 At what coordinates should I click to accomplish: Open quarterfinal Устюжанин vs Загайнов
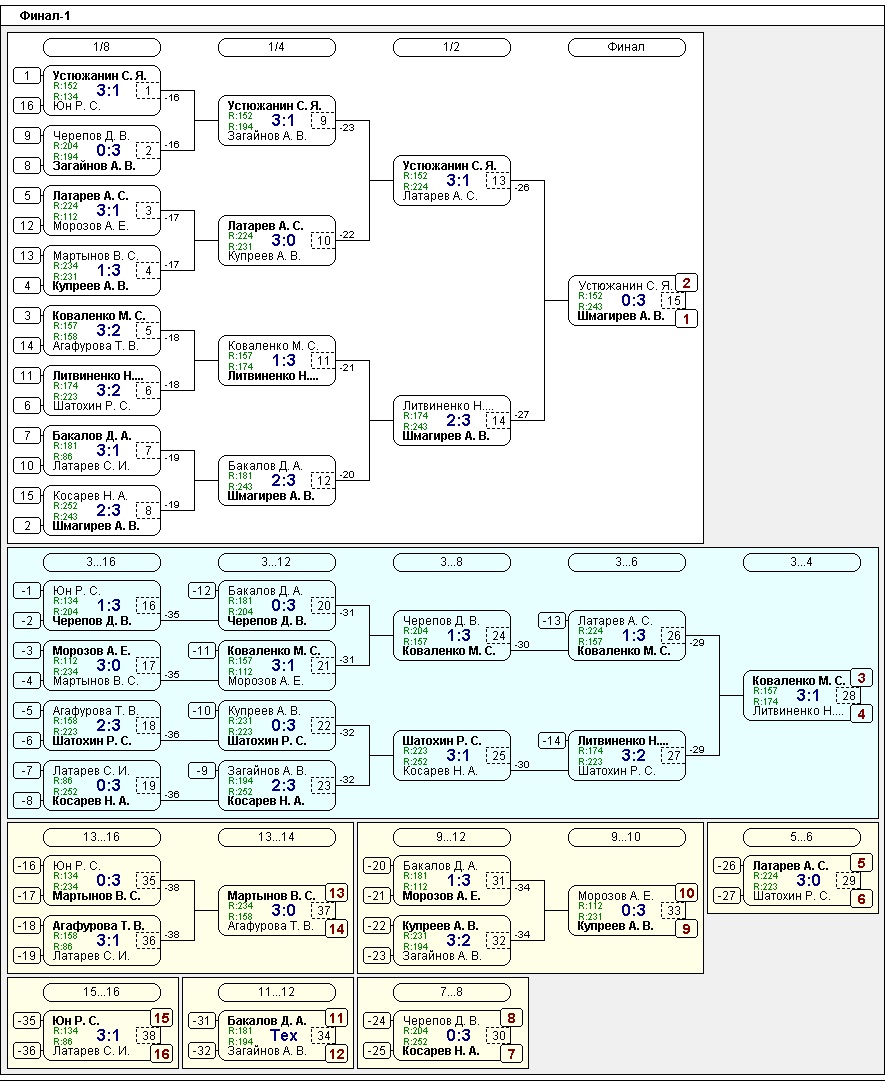(277, 121)
